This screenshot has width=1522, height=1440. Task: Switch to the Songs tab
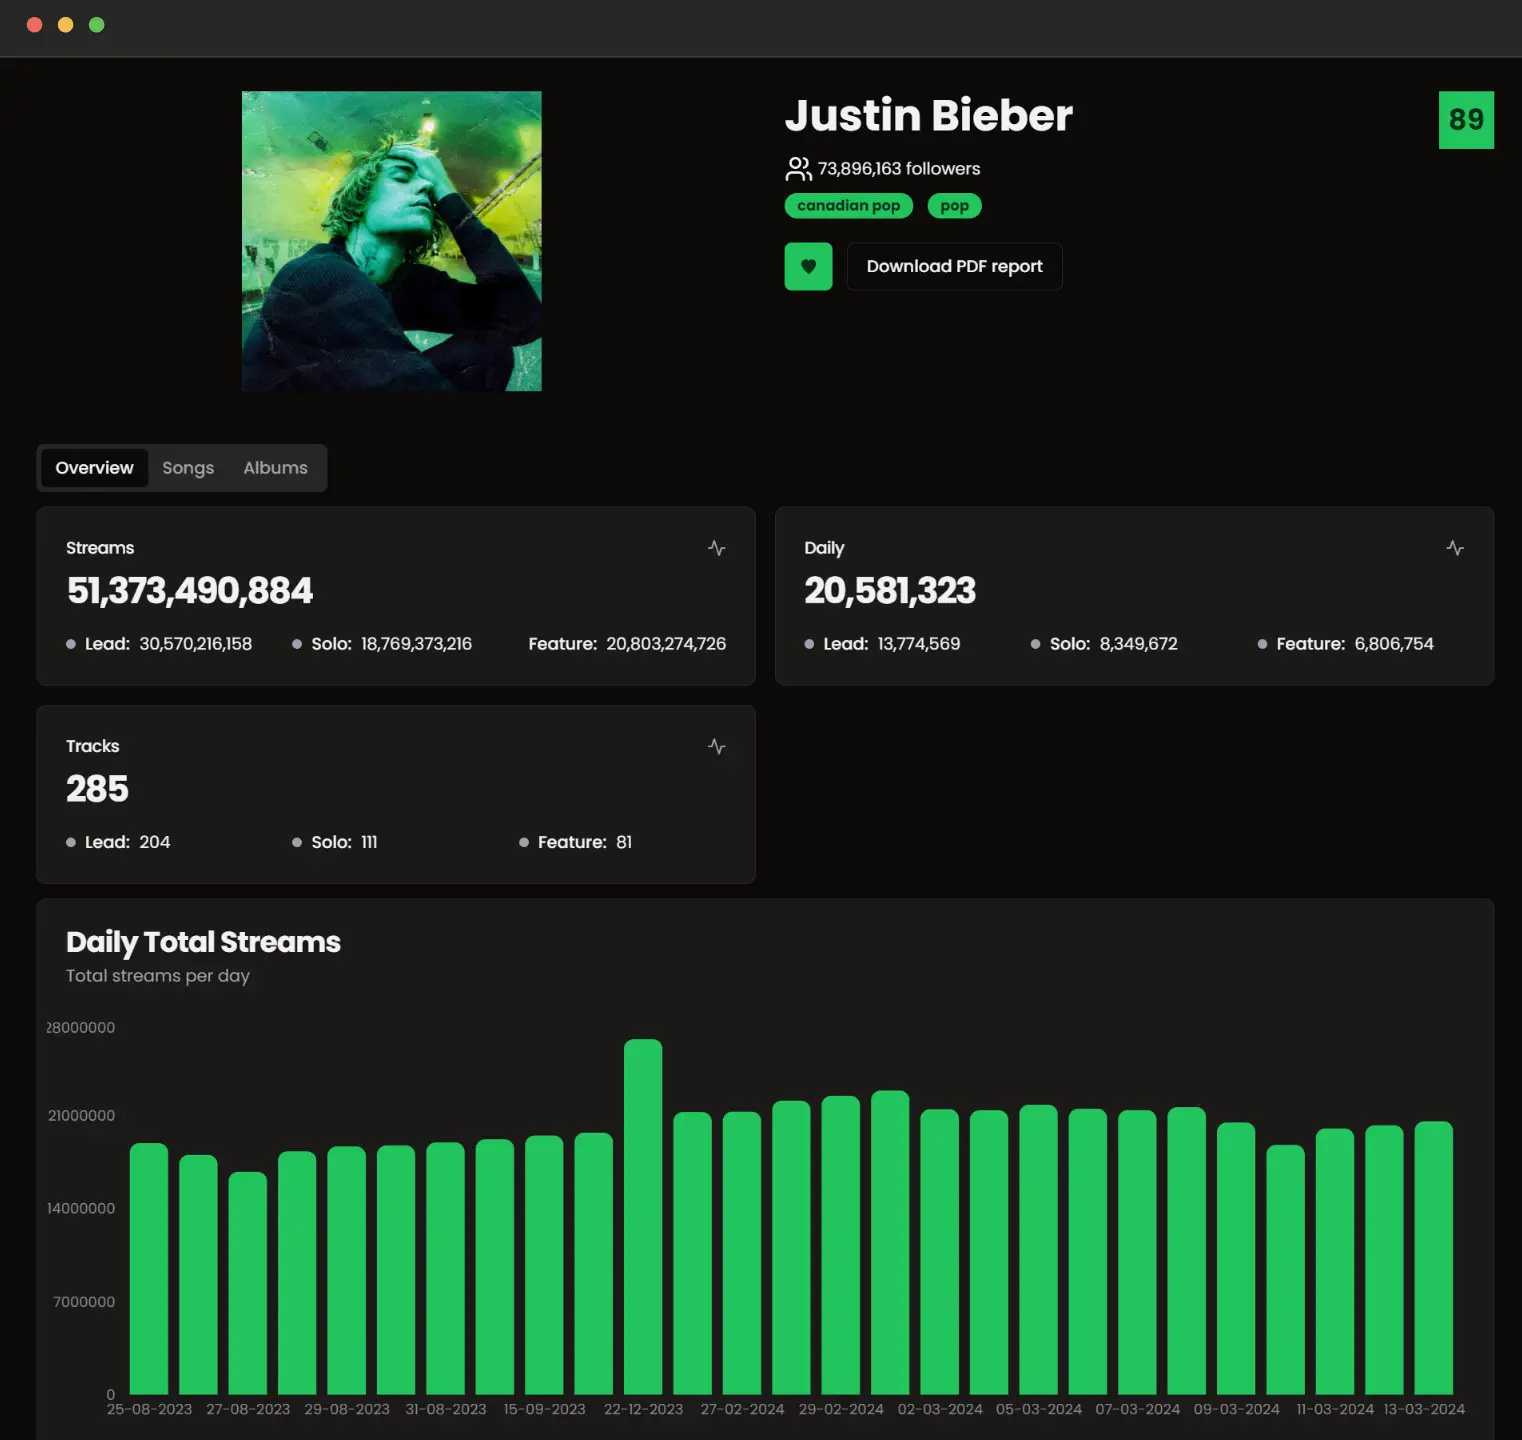pos(188,468)
